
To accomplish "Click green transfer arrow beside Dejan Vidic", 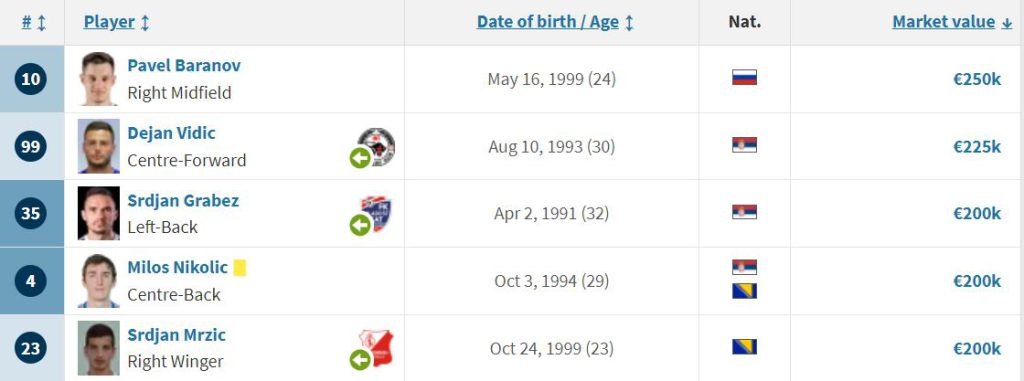I will coord(360,158).
